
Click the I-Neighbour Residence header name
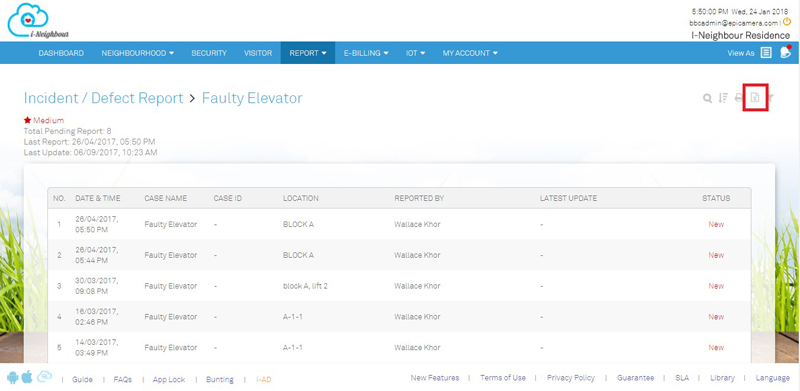coord(740,35)
